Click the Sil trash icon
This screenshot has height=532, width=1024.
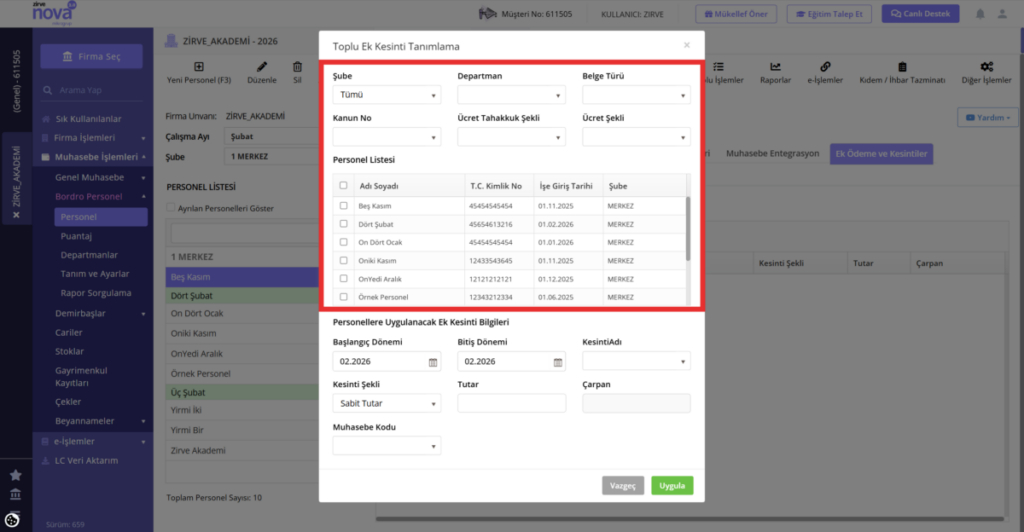[297, 67]
